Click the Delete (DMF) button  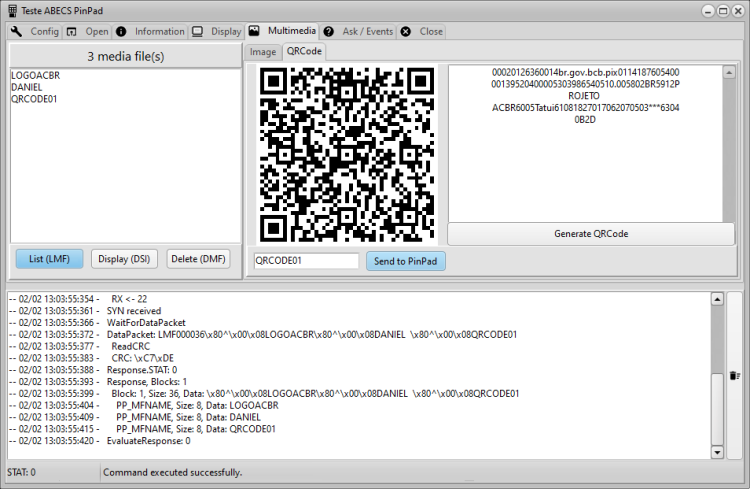click(198, 259)
